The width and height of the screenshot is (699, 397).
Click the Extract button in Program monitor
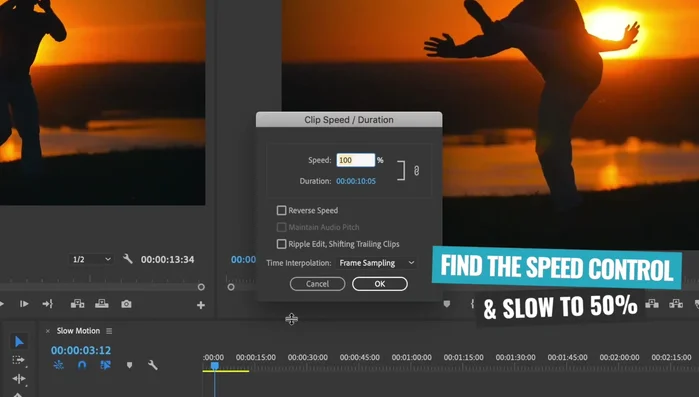tap(676, 304)
